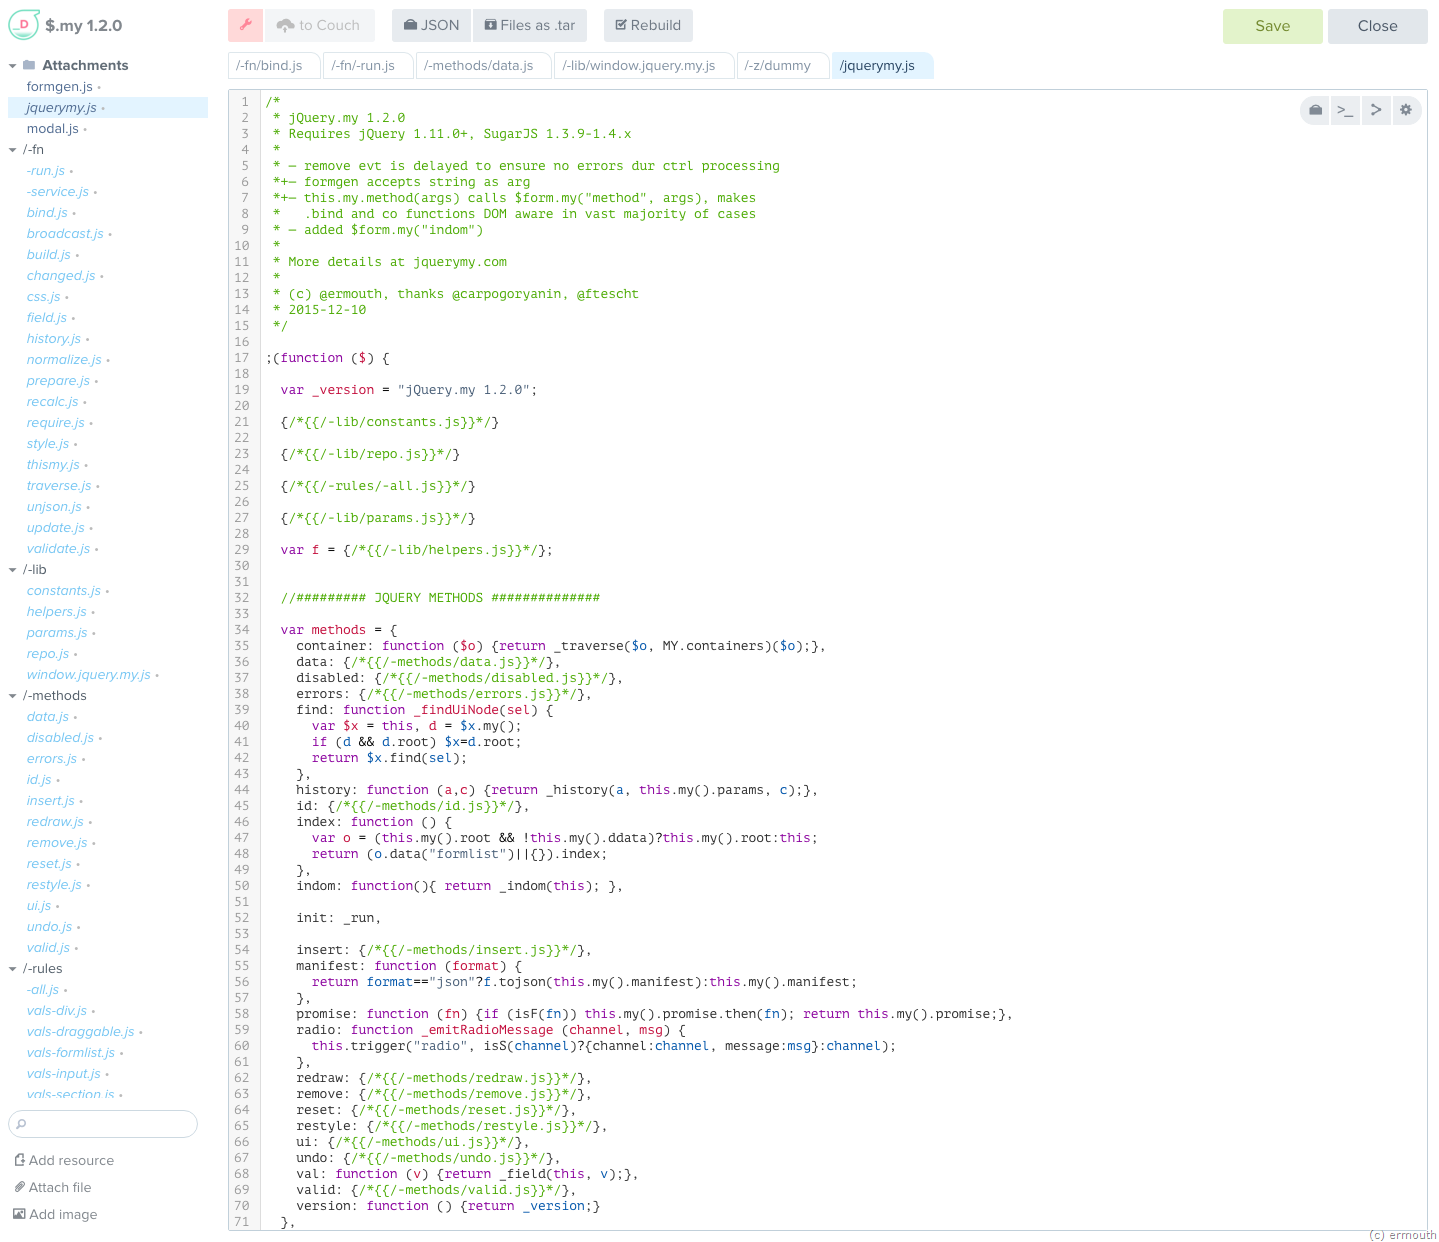This screenshot has height=1242, width=1439.
Task: Open the briefcase icon in editor toolbar
Action: (x=1316, y=110)
